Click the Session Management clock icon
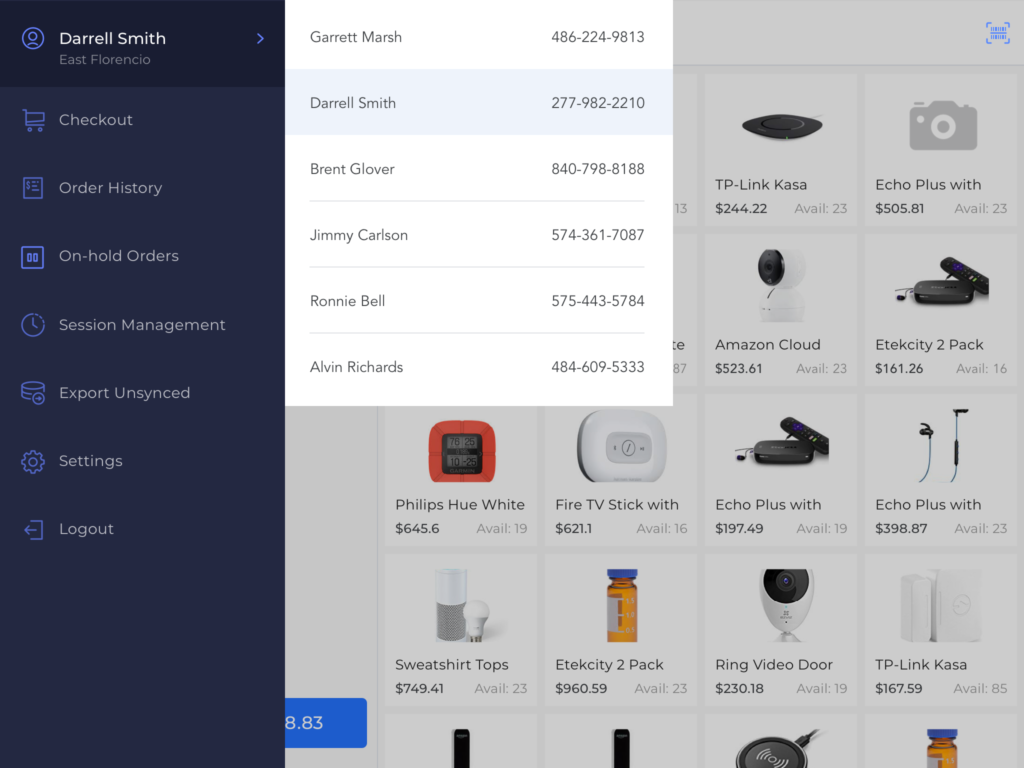 pos(33,325)
